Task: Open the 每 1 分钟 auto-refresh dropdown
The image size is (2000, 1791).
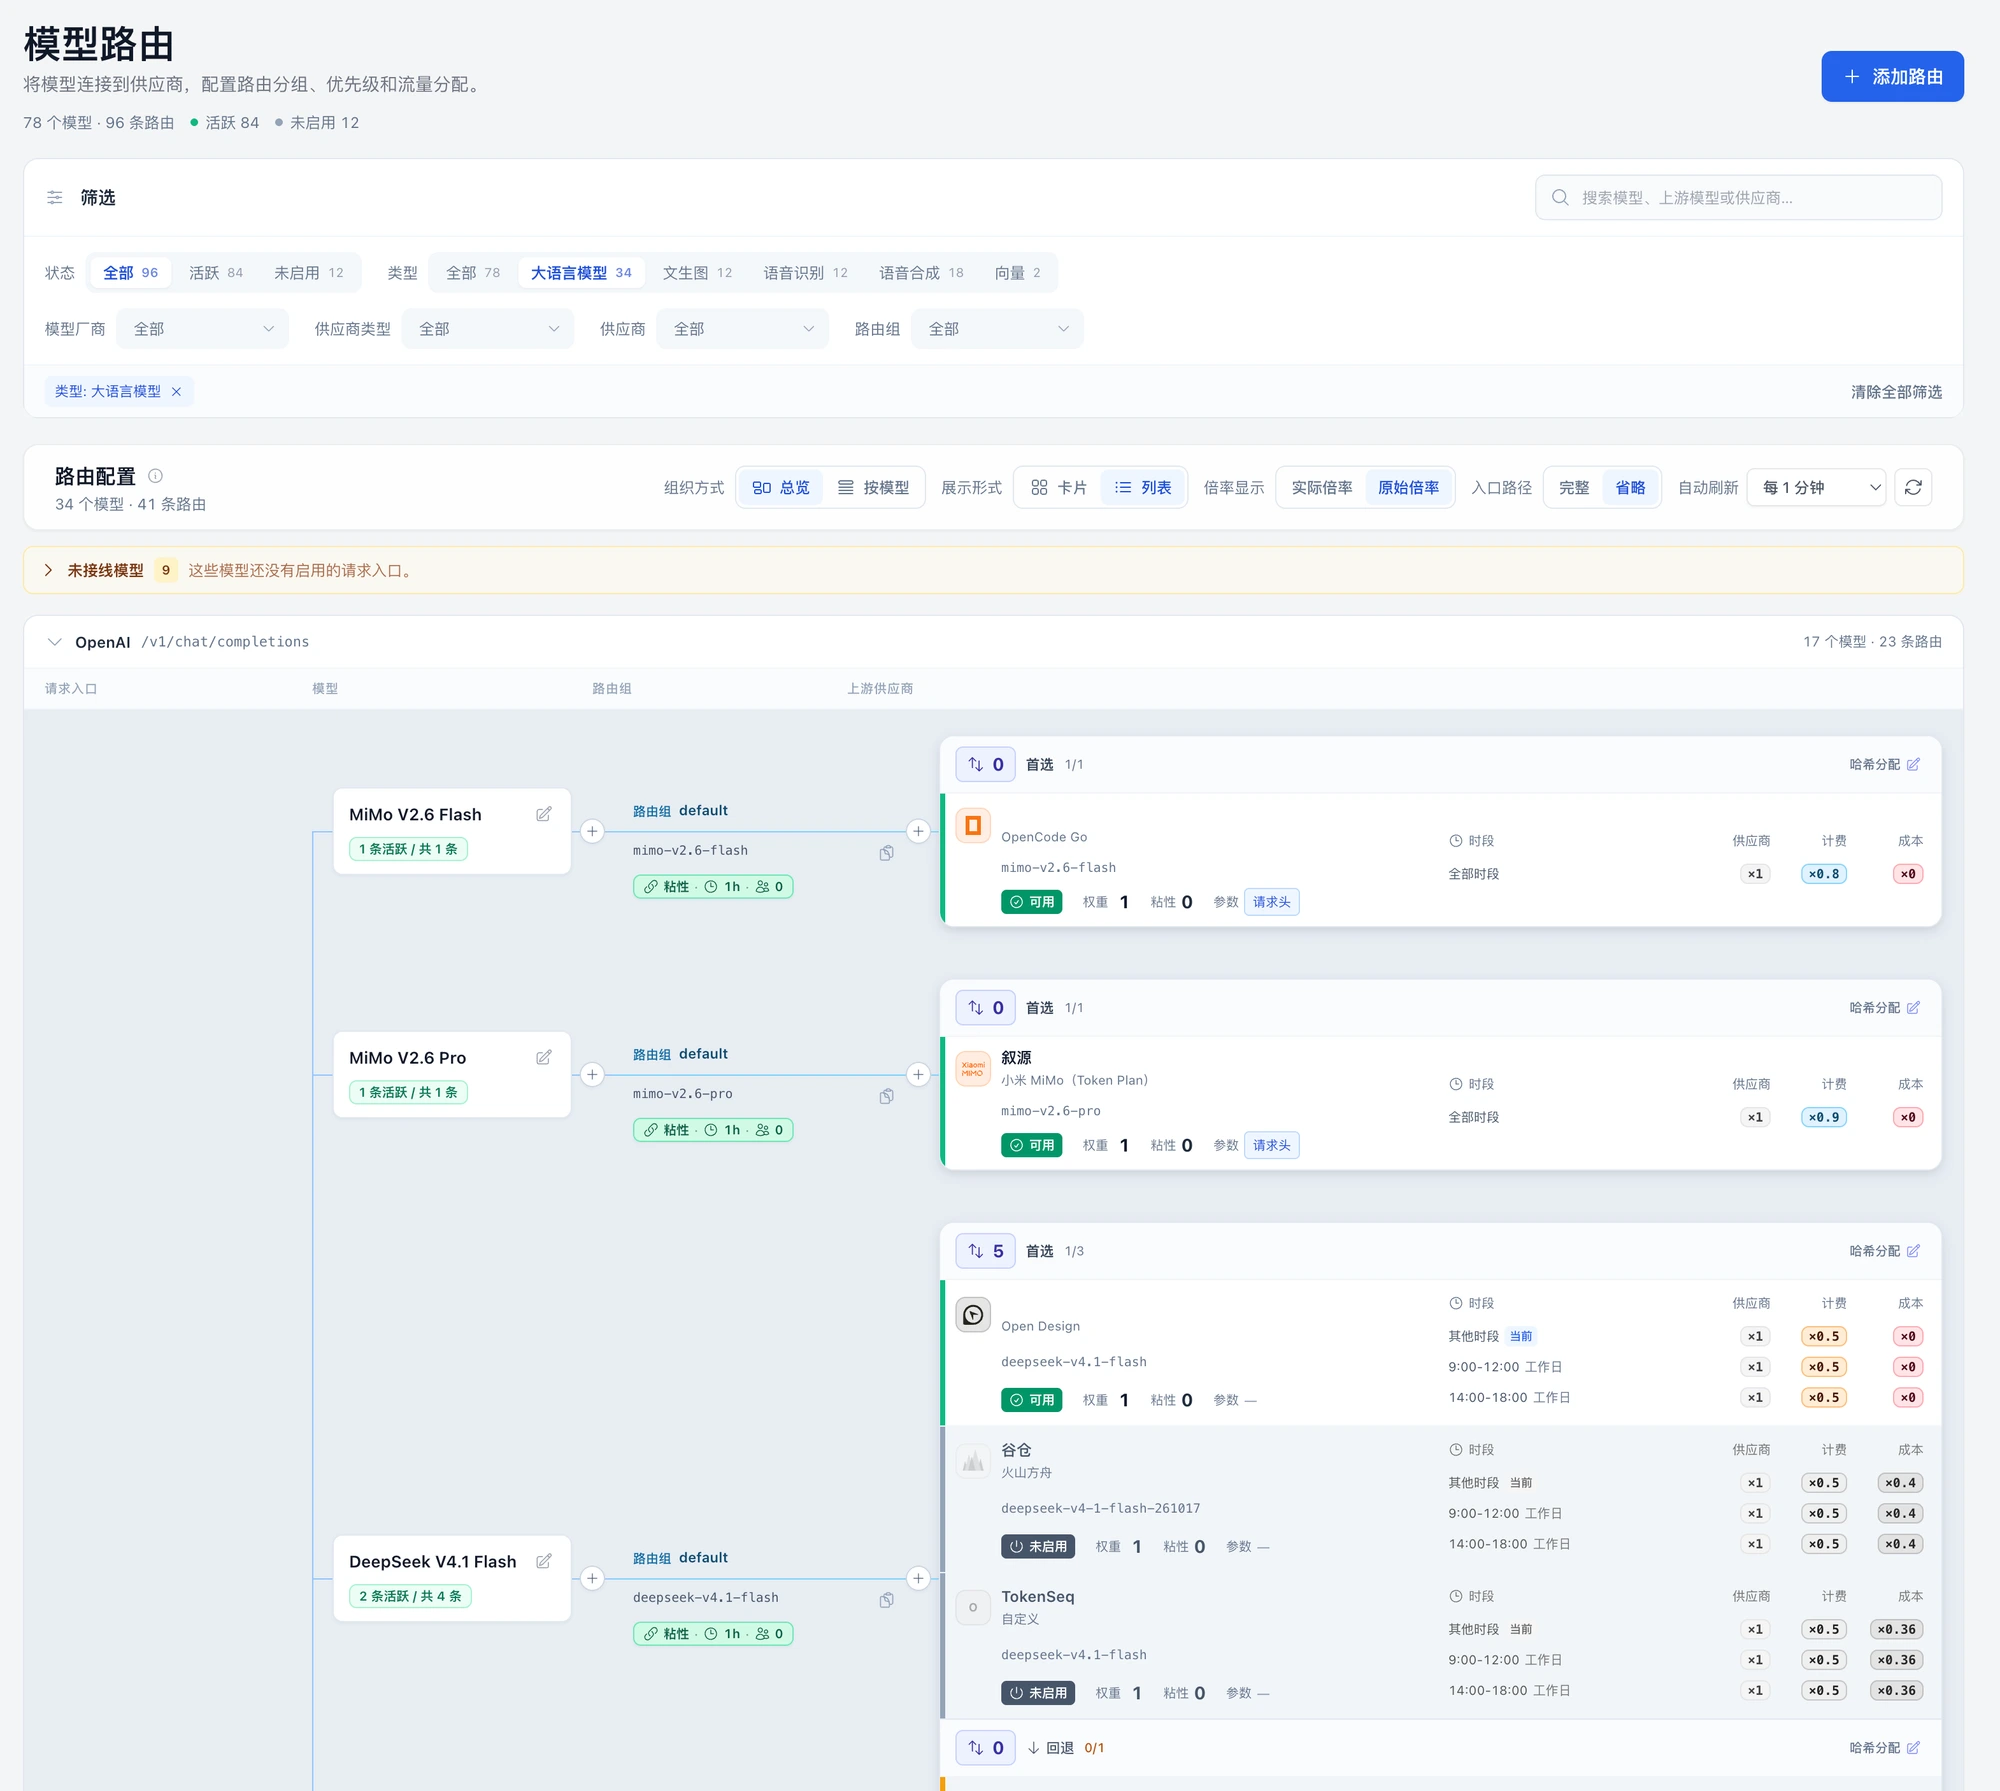Action: click(1816, 487)
